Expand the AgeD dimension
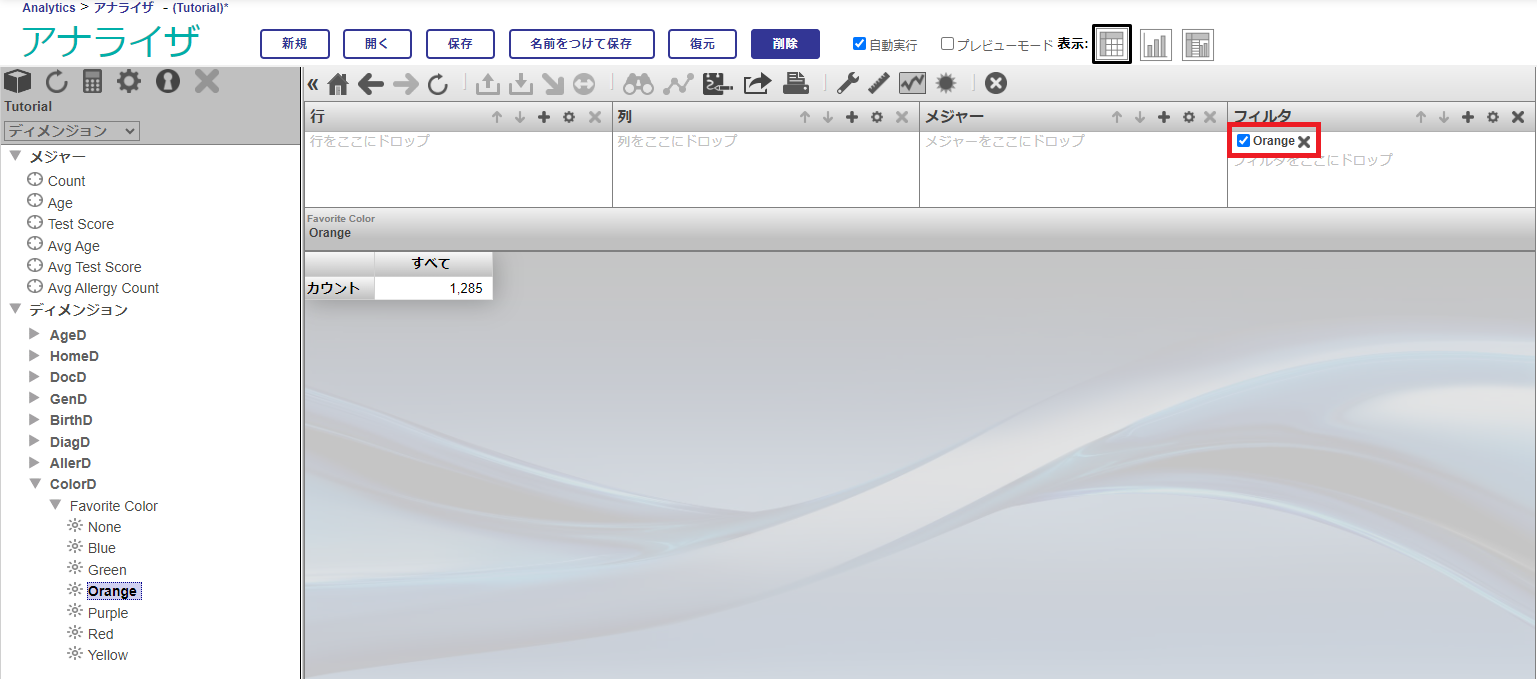 tap(34, 334)
